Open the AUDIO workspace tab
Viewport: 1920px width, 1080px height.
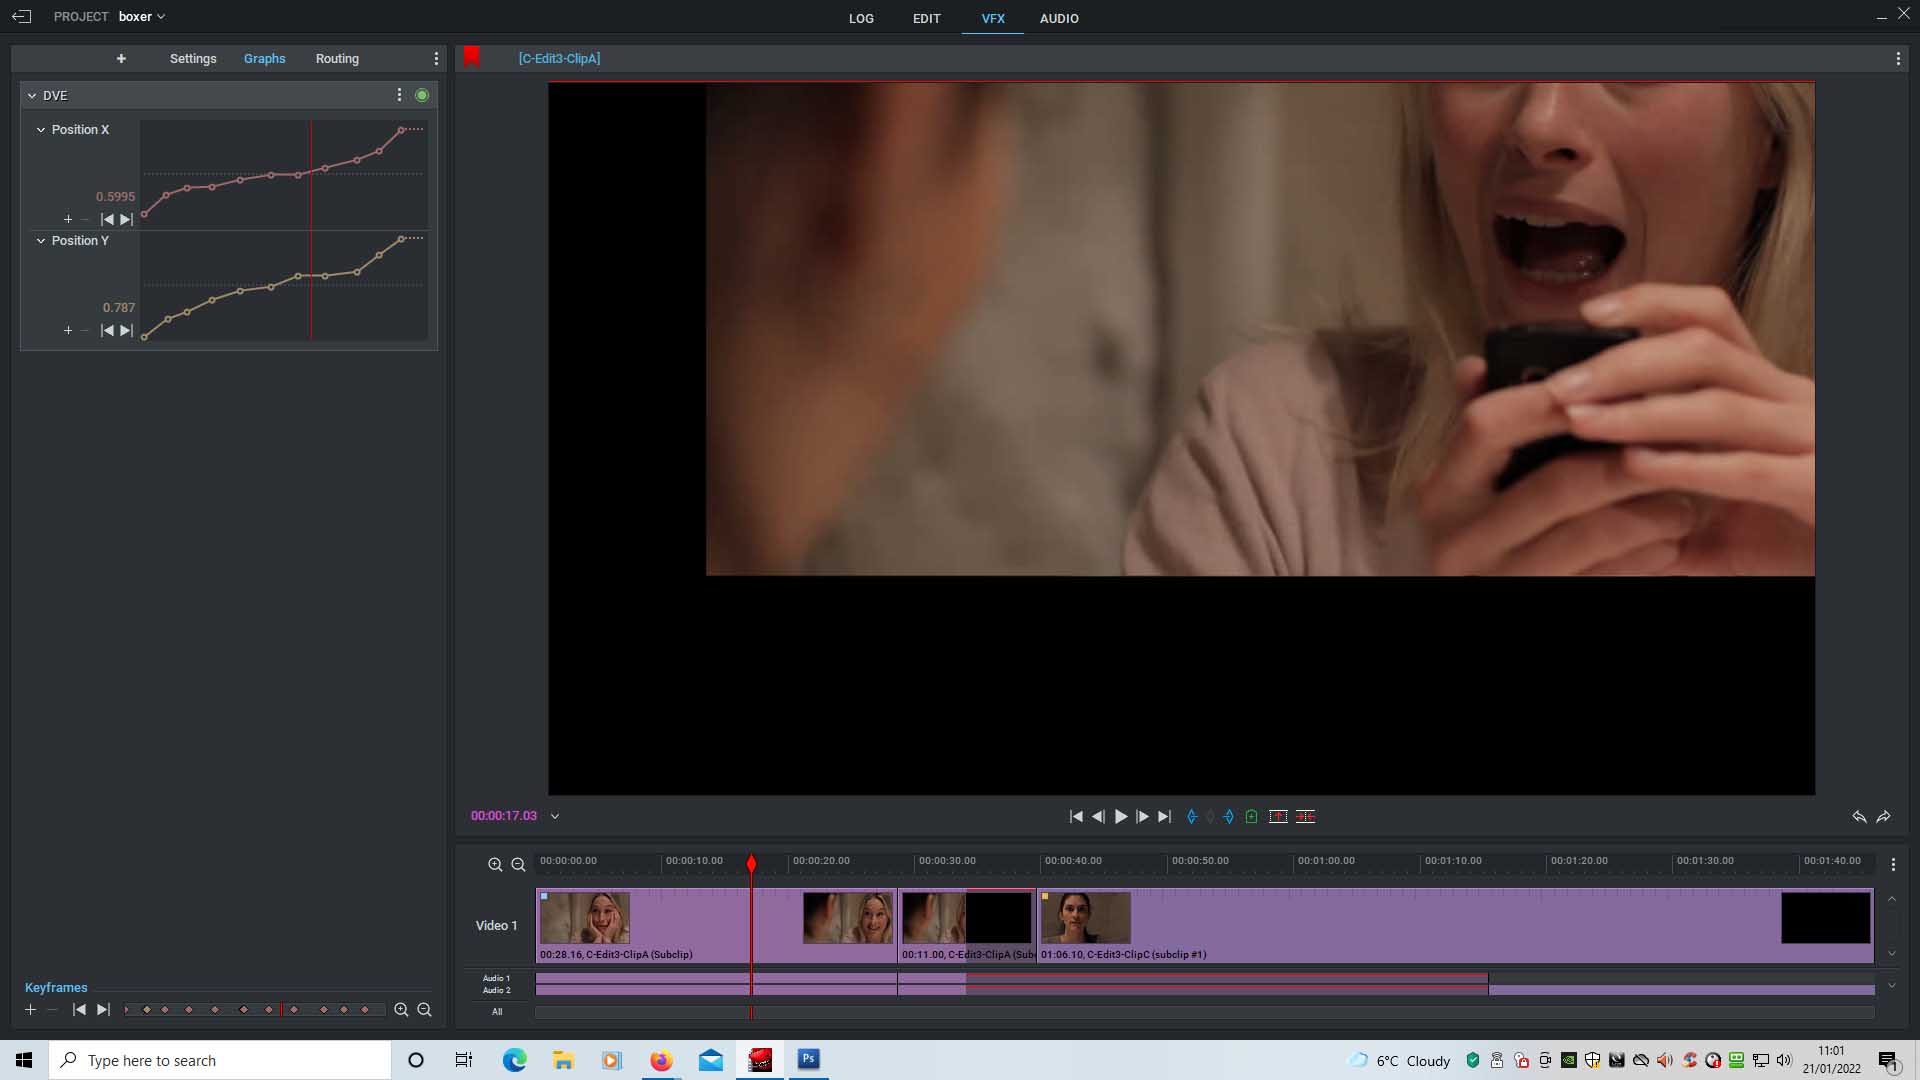[x=1059, y=18]
